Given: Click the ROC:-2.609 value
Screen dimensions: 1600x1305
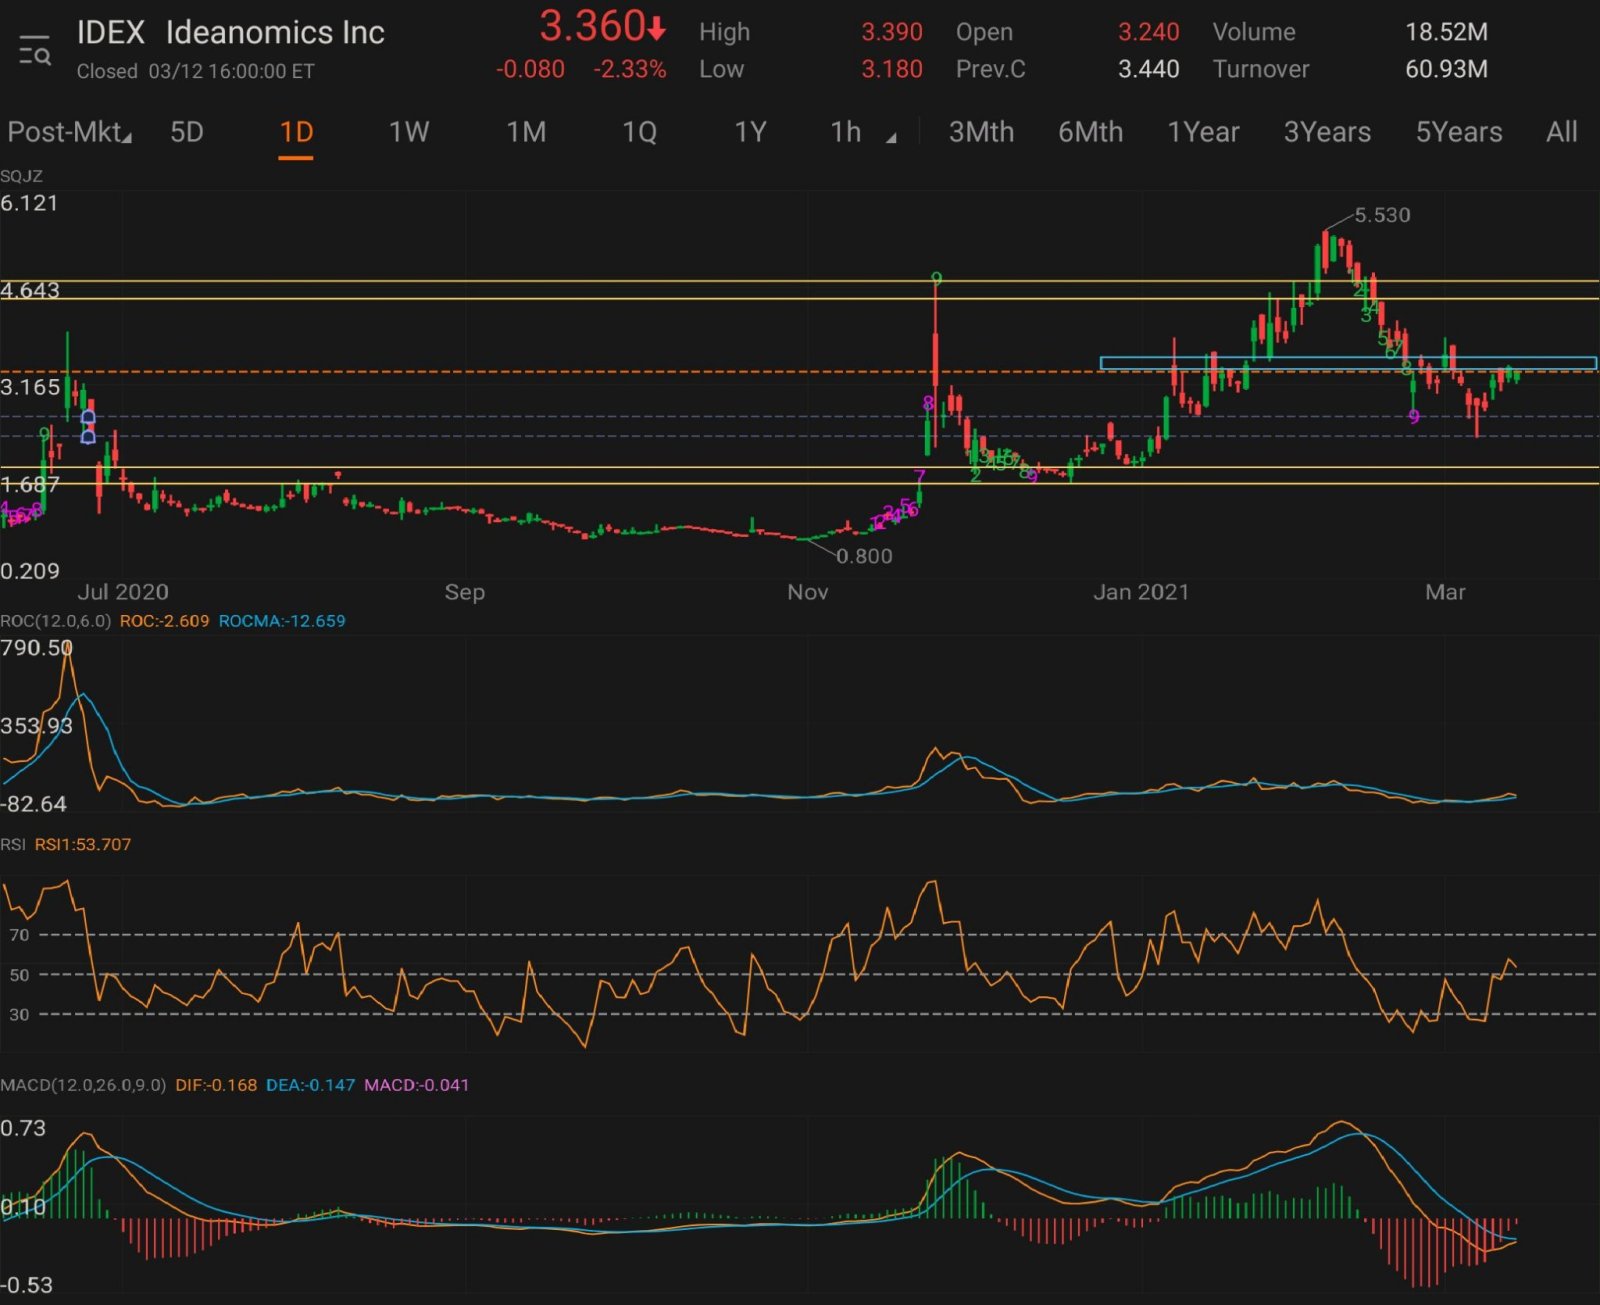Looking at the screenshot, I should [x=164, y=621].
